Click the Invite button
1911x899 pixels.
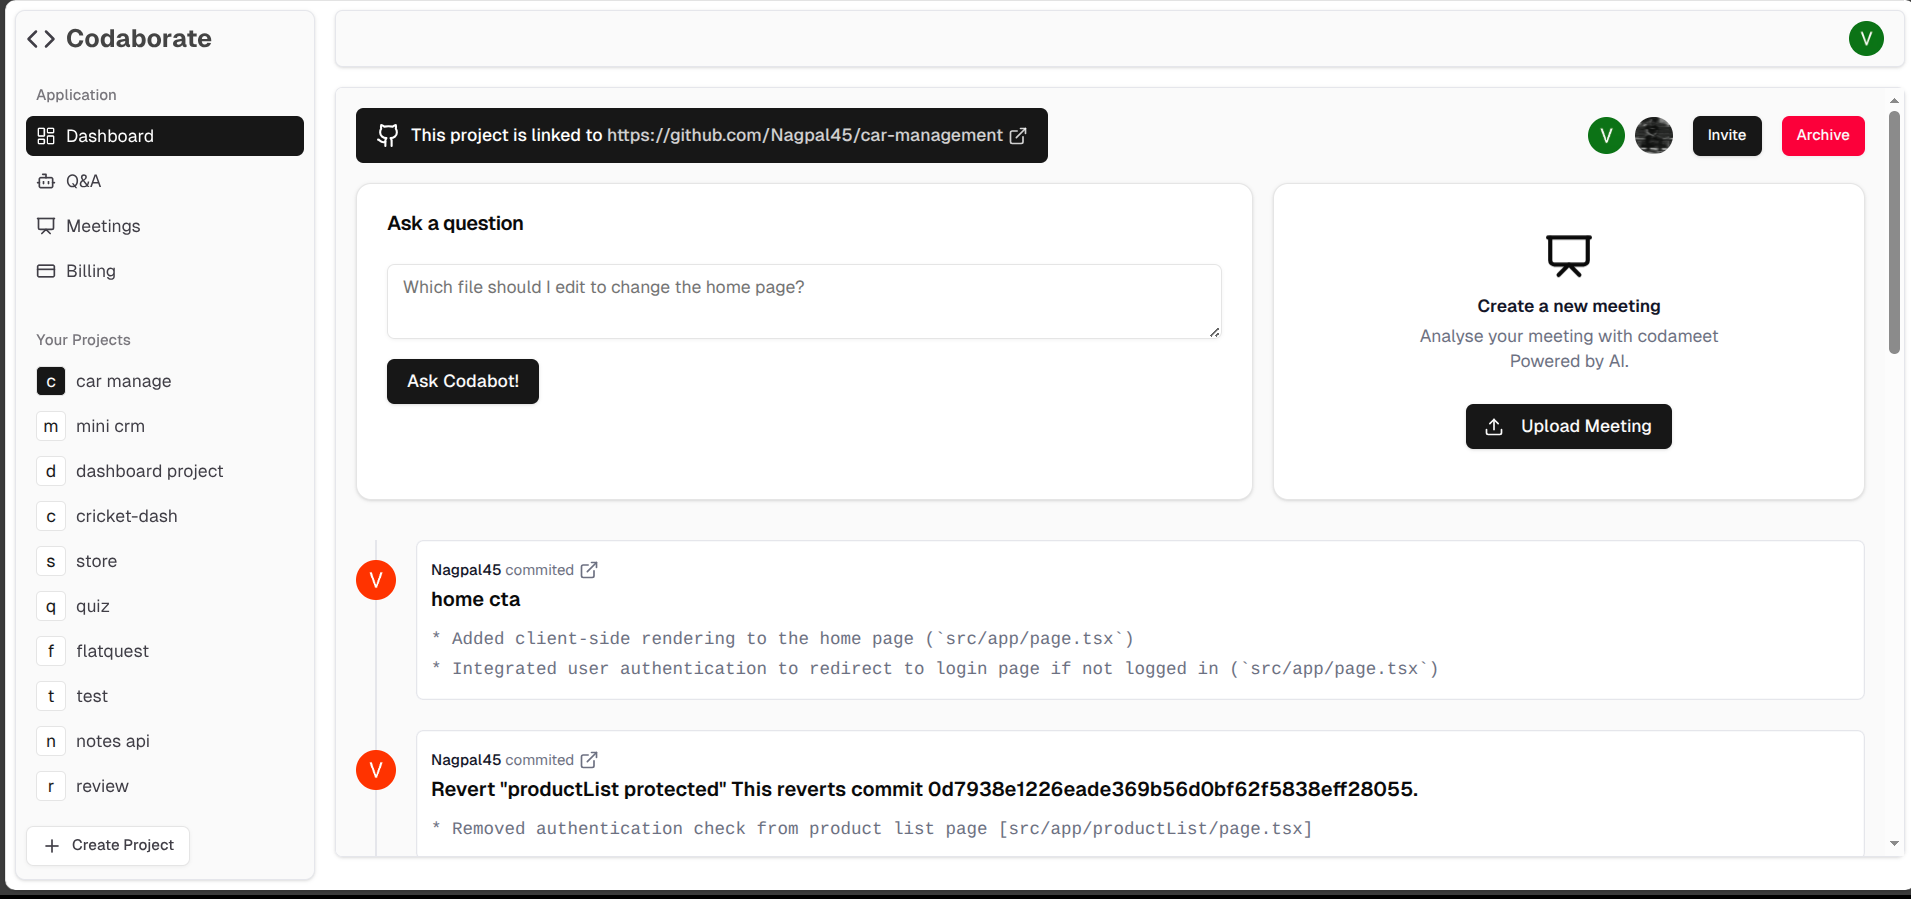coord(1726,135)
